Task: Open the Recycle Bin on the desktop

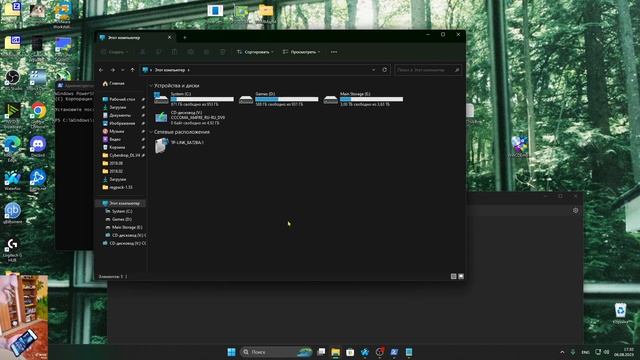Action: pyautogui.click(x=620, y=313)
